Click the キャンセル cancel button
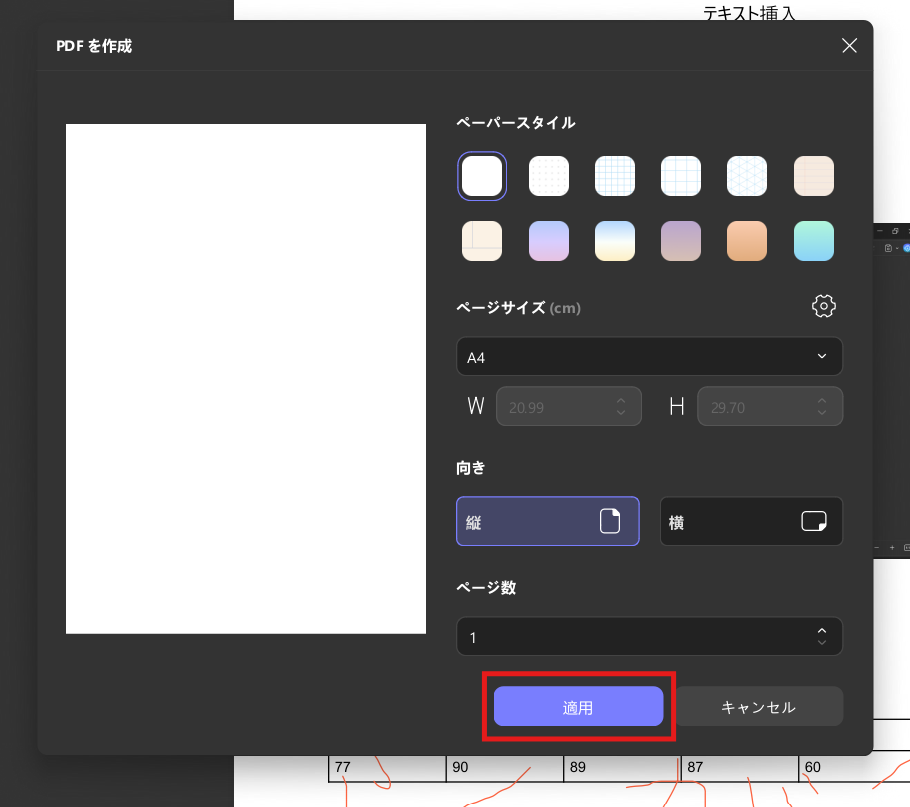Viewport: 910px width, 807px height. 758,707
